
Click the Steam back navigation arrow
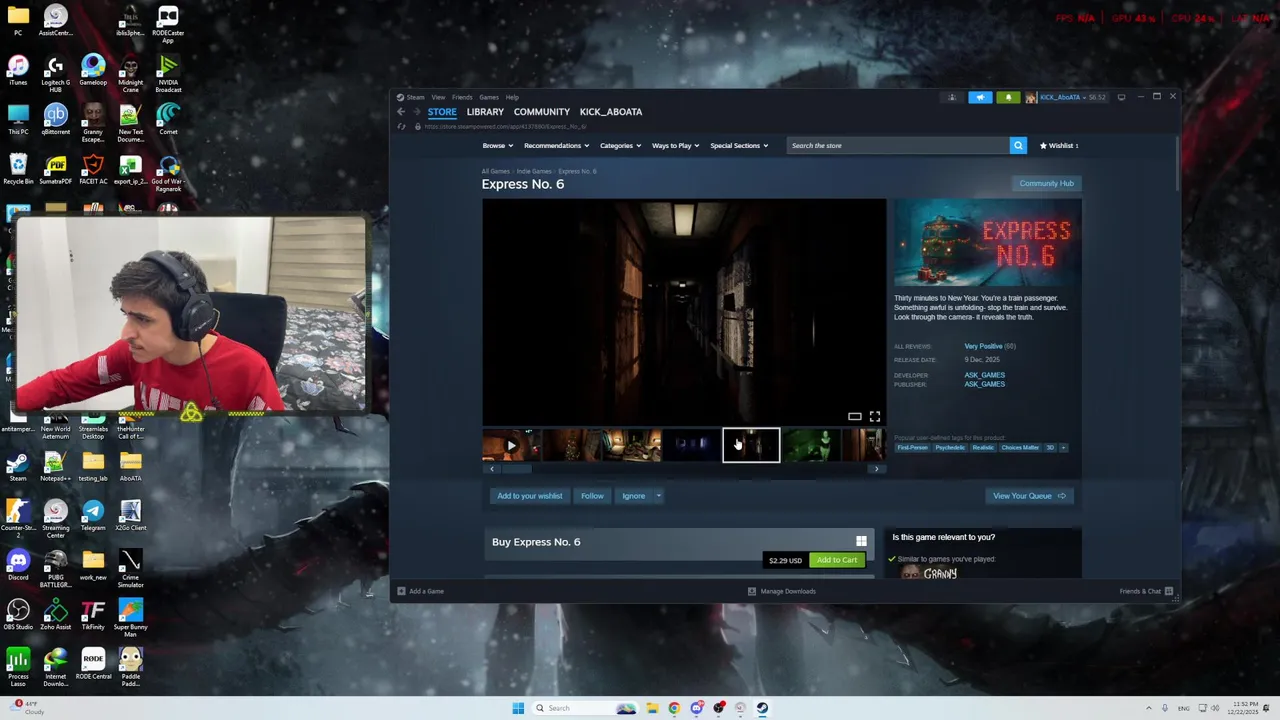pos(401,112)
